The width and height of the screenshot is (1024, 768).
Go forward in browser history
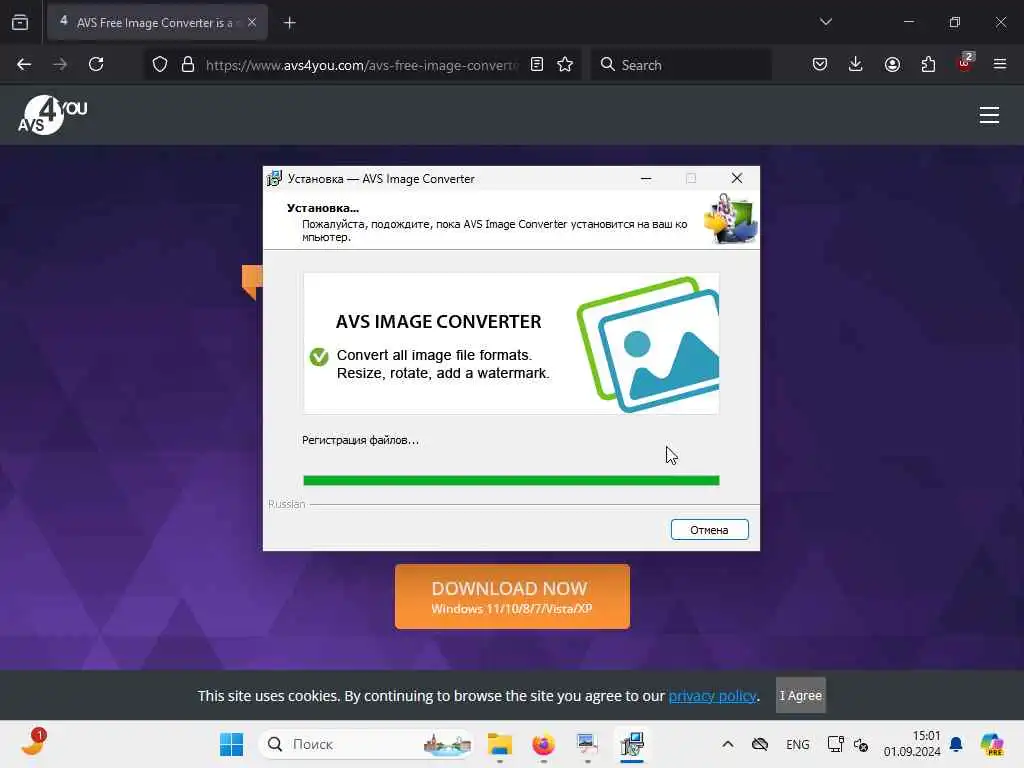tap(60, 64)
